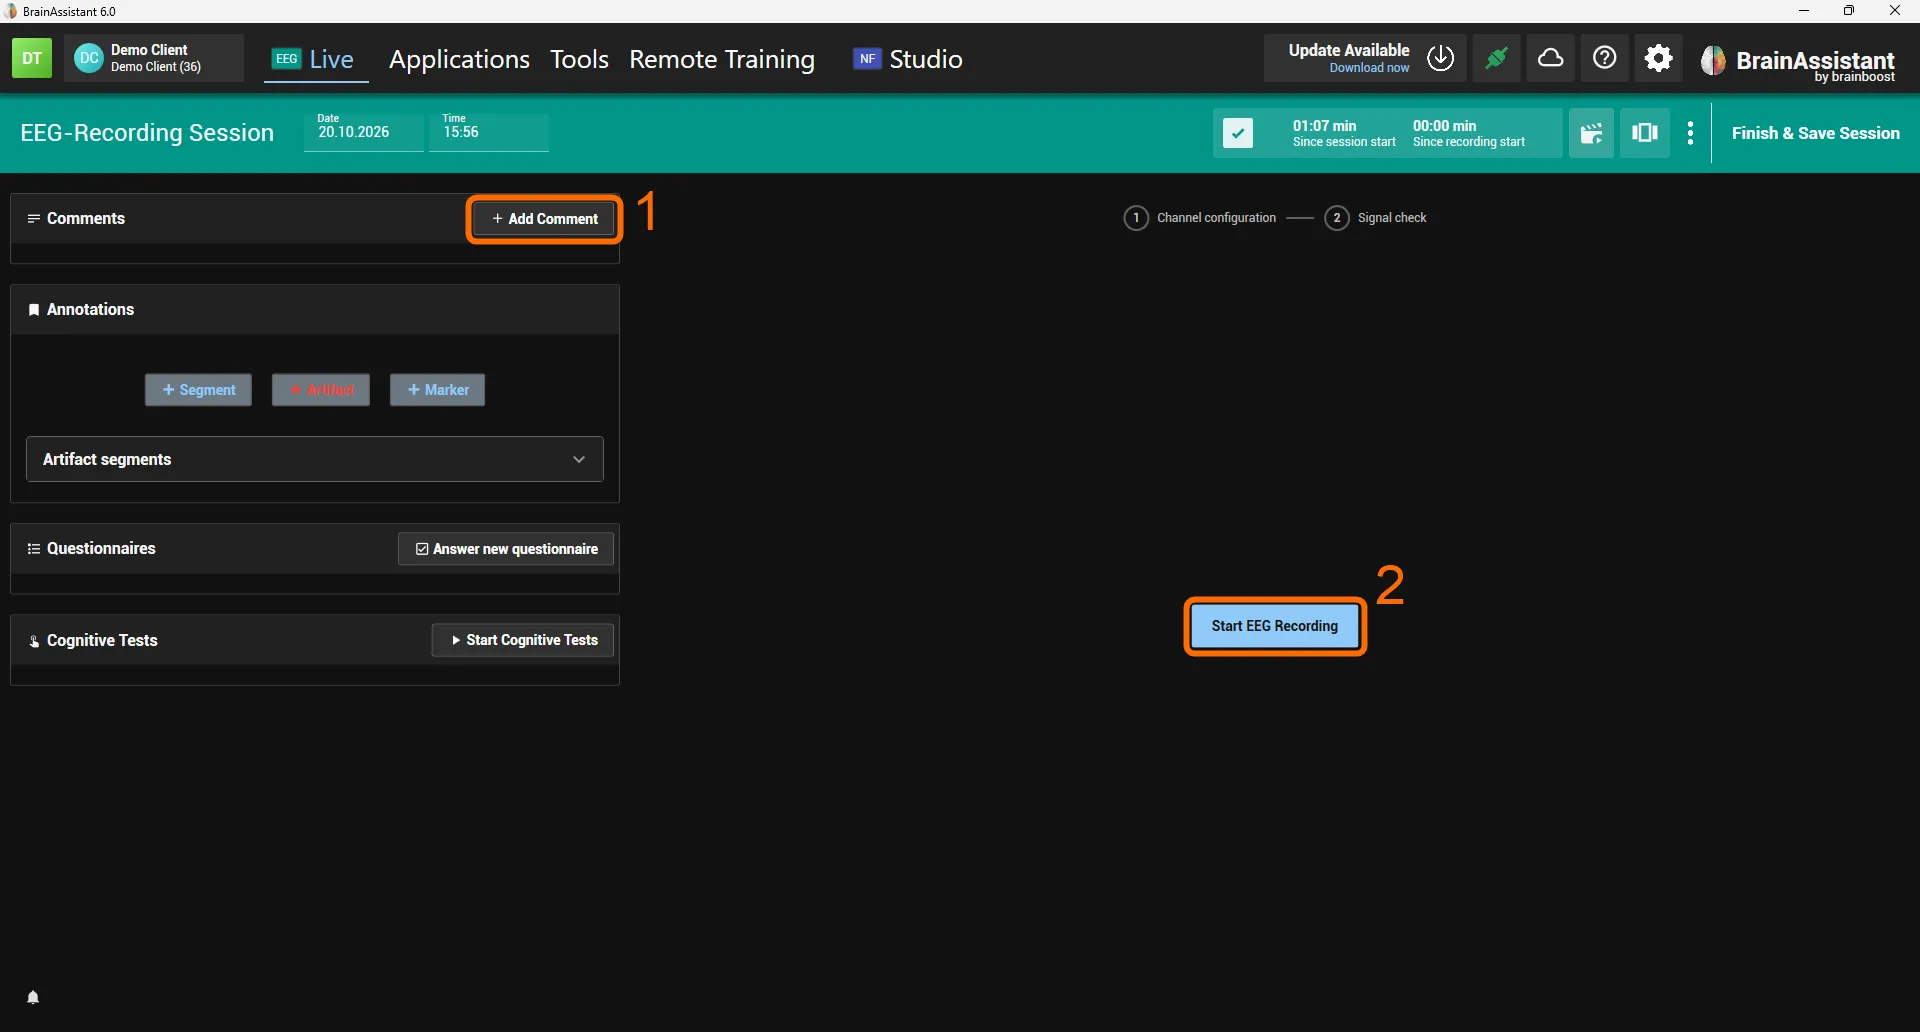Start Cognitive Tests
Image resolution: width=1920 pixels, height=1032 pixels.
click(523, 640)
